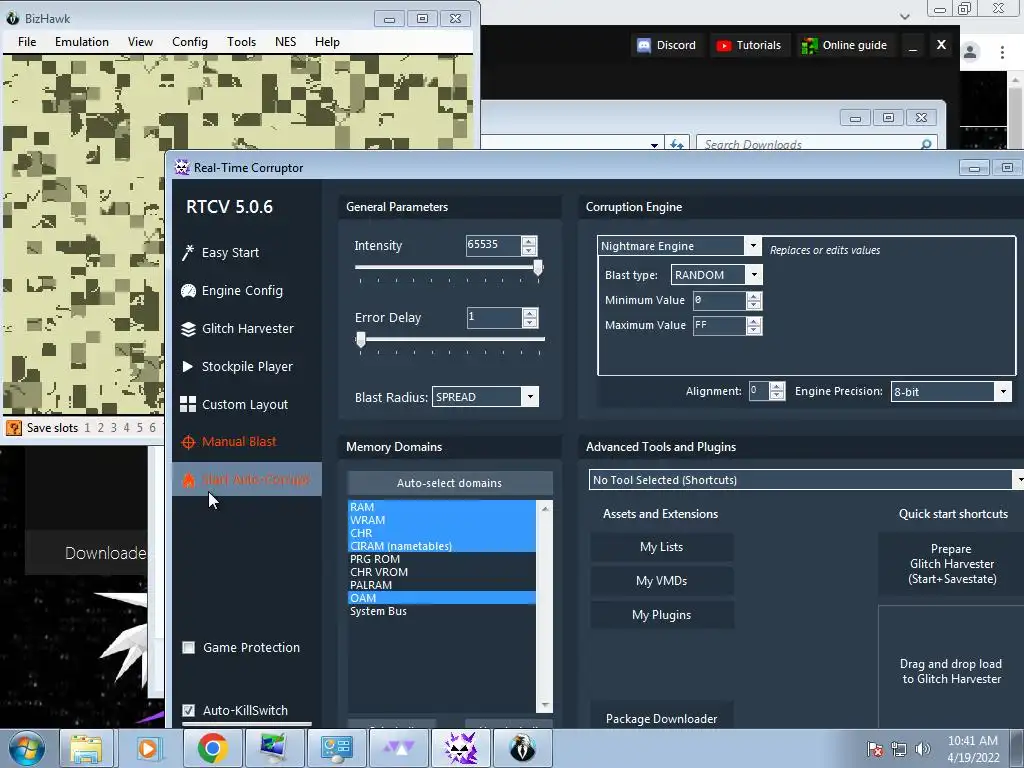Open BizHawk icon in taskbar
1024x768 pixels.
(522, 748)
